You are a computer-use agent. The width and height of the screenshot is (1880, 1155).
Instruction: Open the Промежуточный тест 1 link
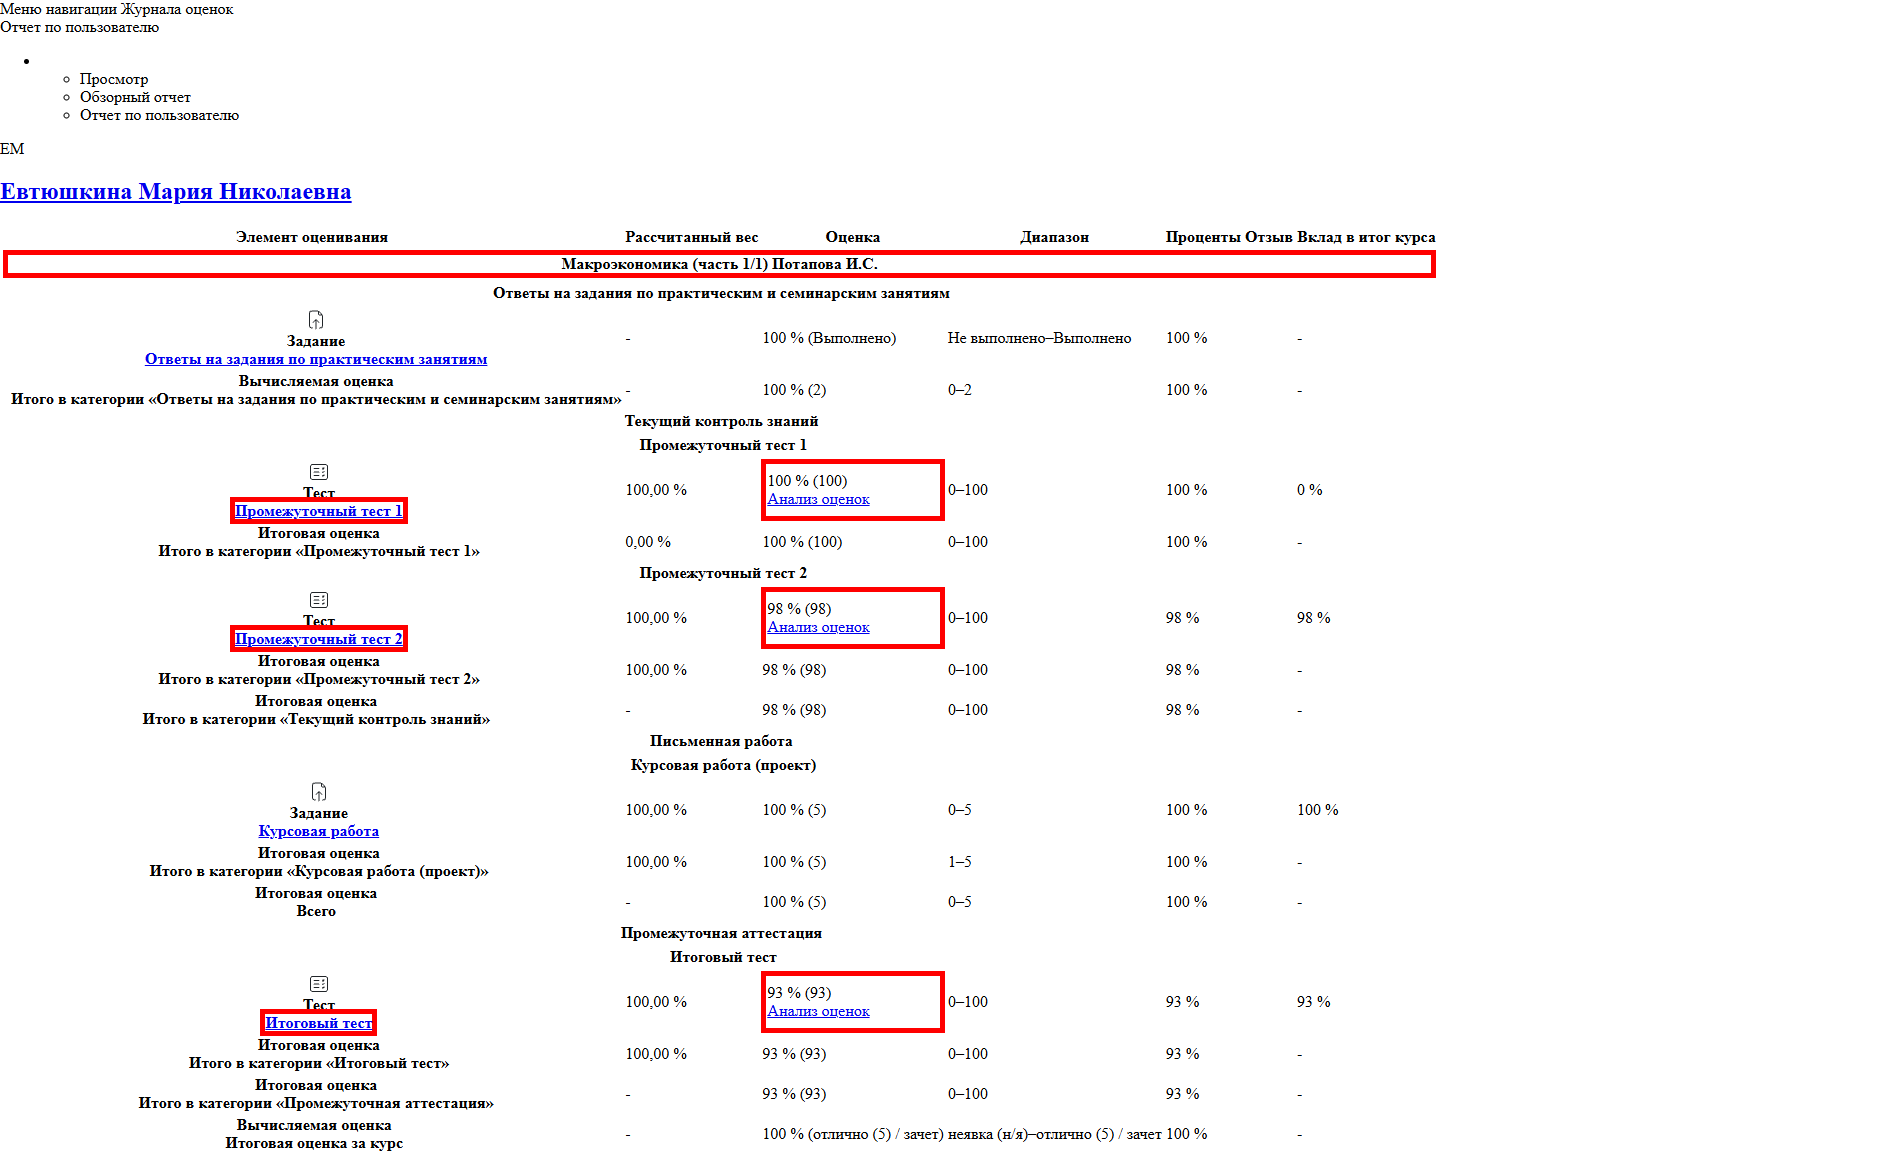319,511
